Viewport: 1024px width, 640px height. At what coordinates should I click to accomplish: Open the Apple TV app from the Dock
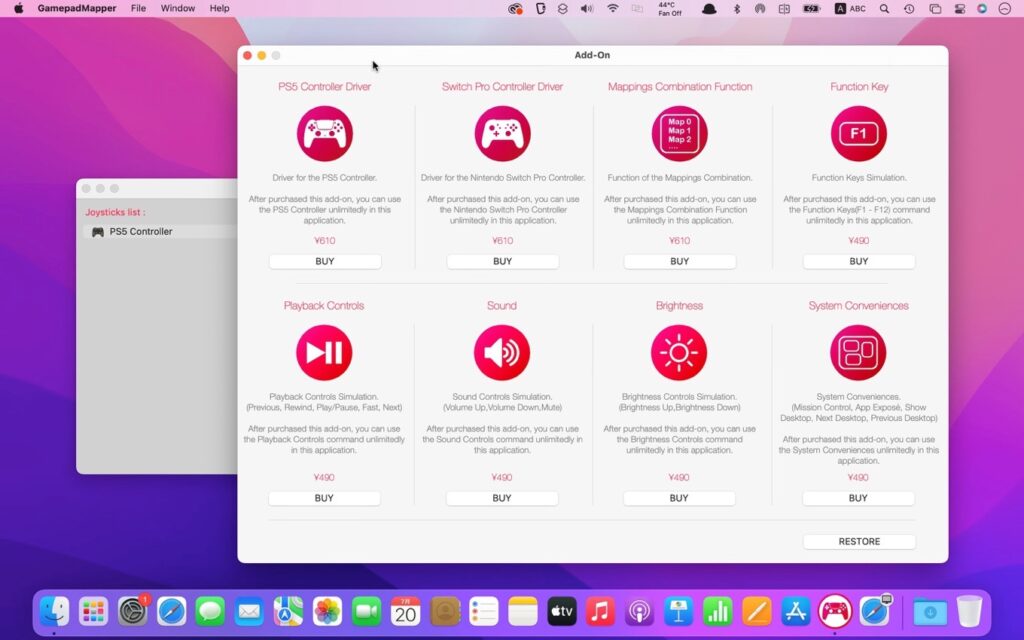(x=561, y=611)
